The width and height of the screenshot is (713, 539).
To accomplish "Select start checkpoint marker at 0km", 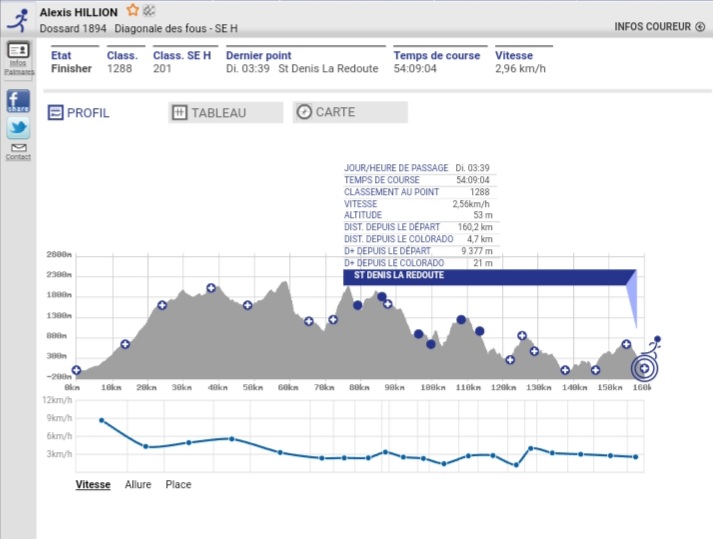I will [x=76, y=370].
